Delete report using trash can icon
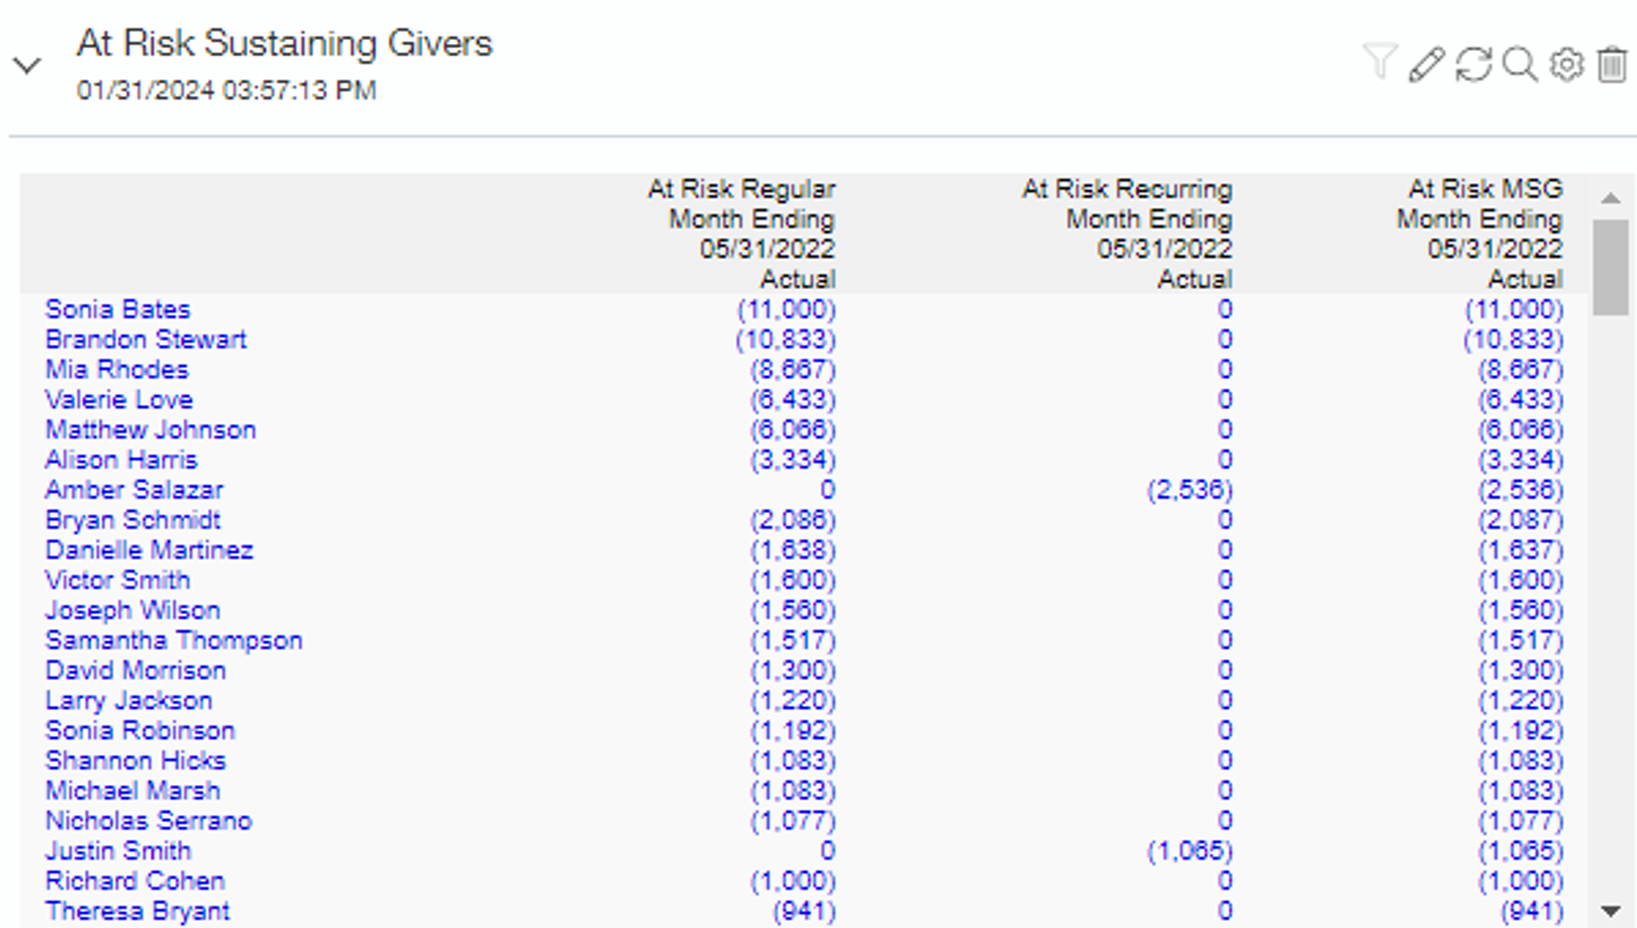 (x=1611, y=64)
